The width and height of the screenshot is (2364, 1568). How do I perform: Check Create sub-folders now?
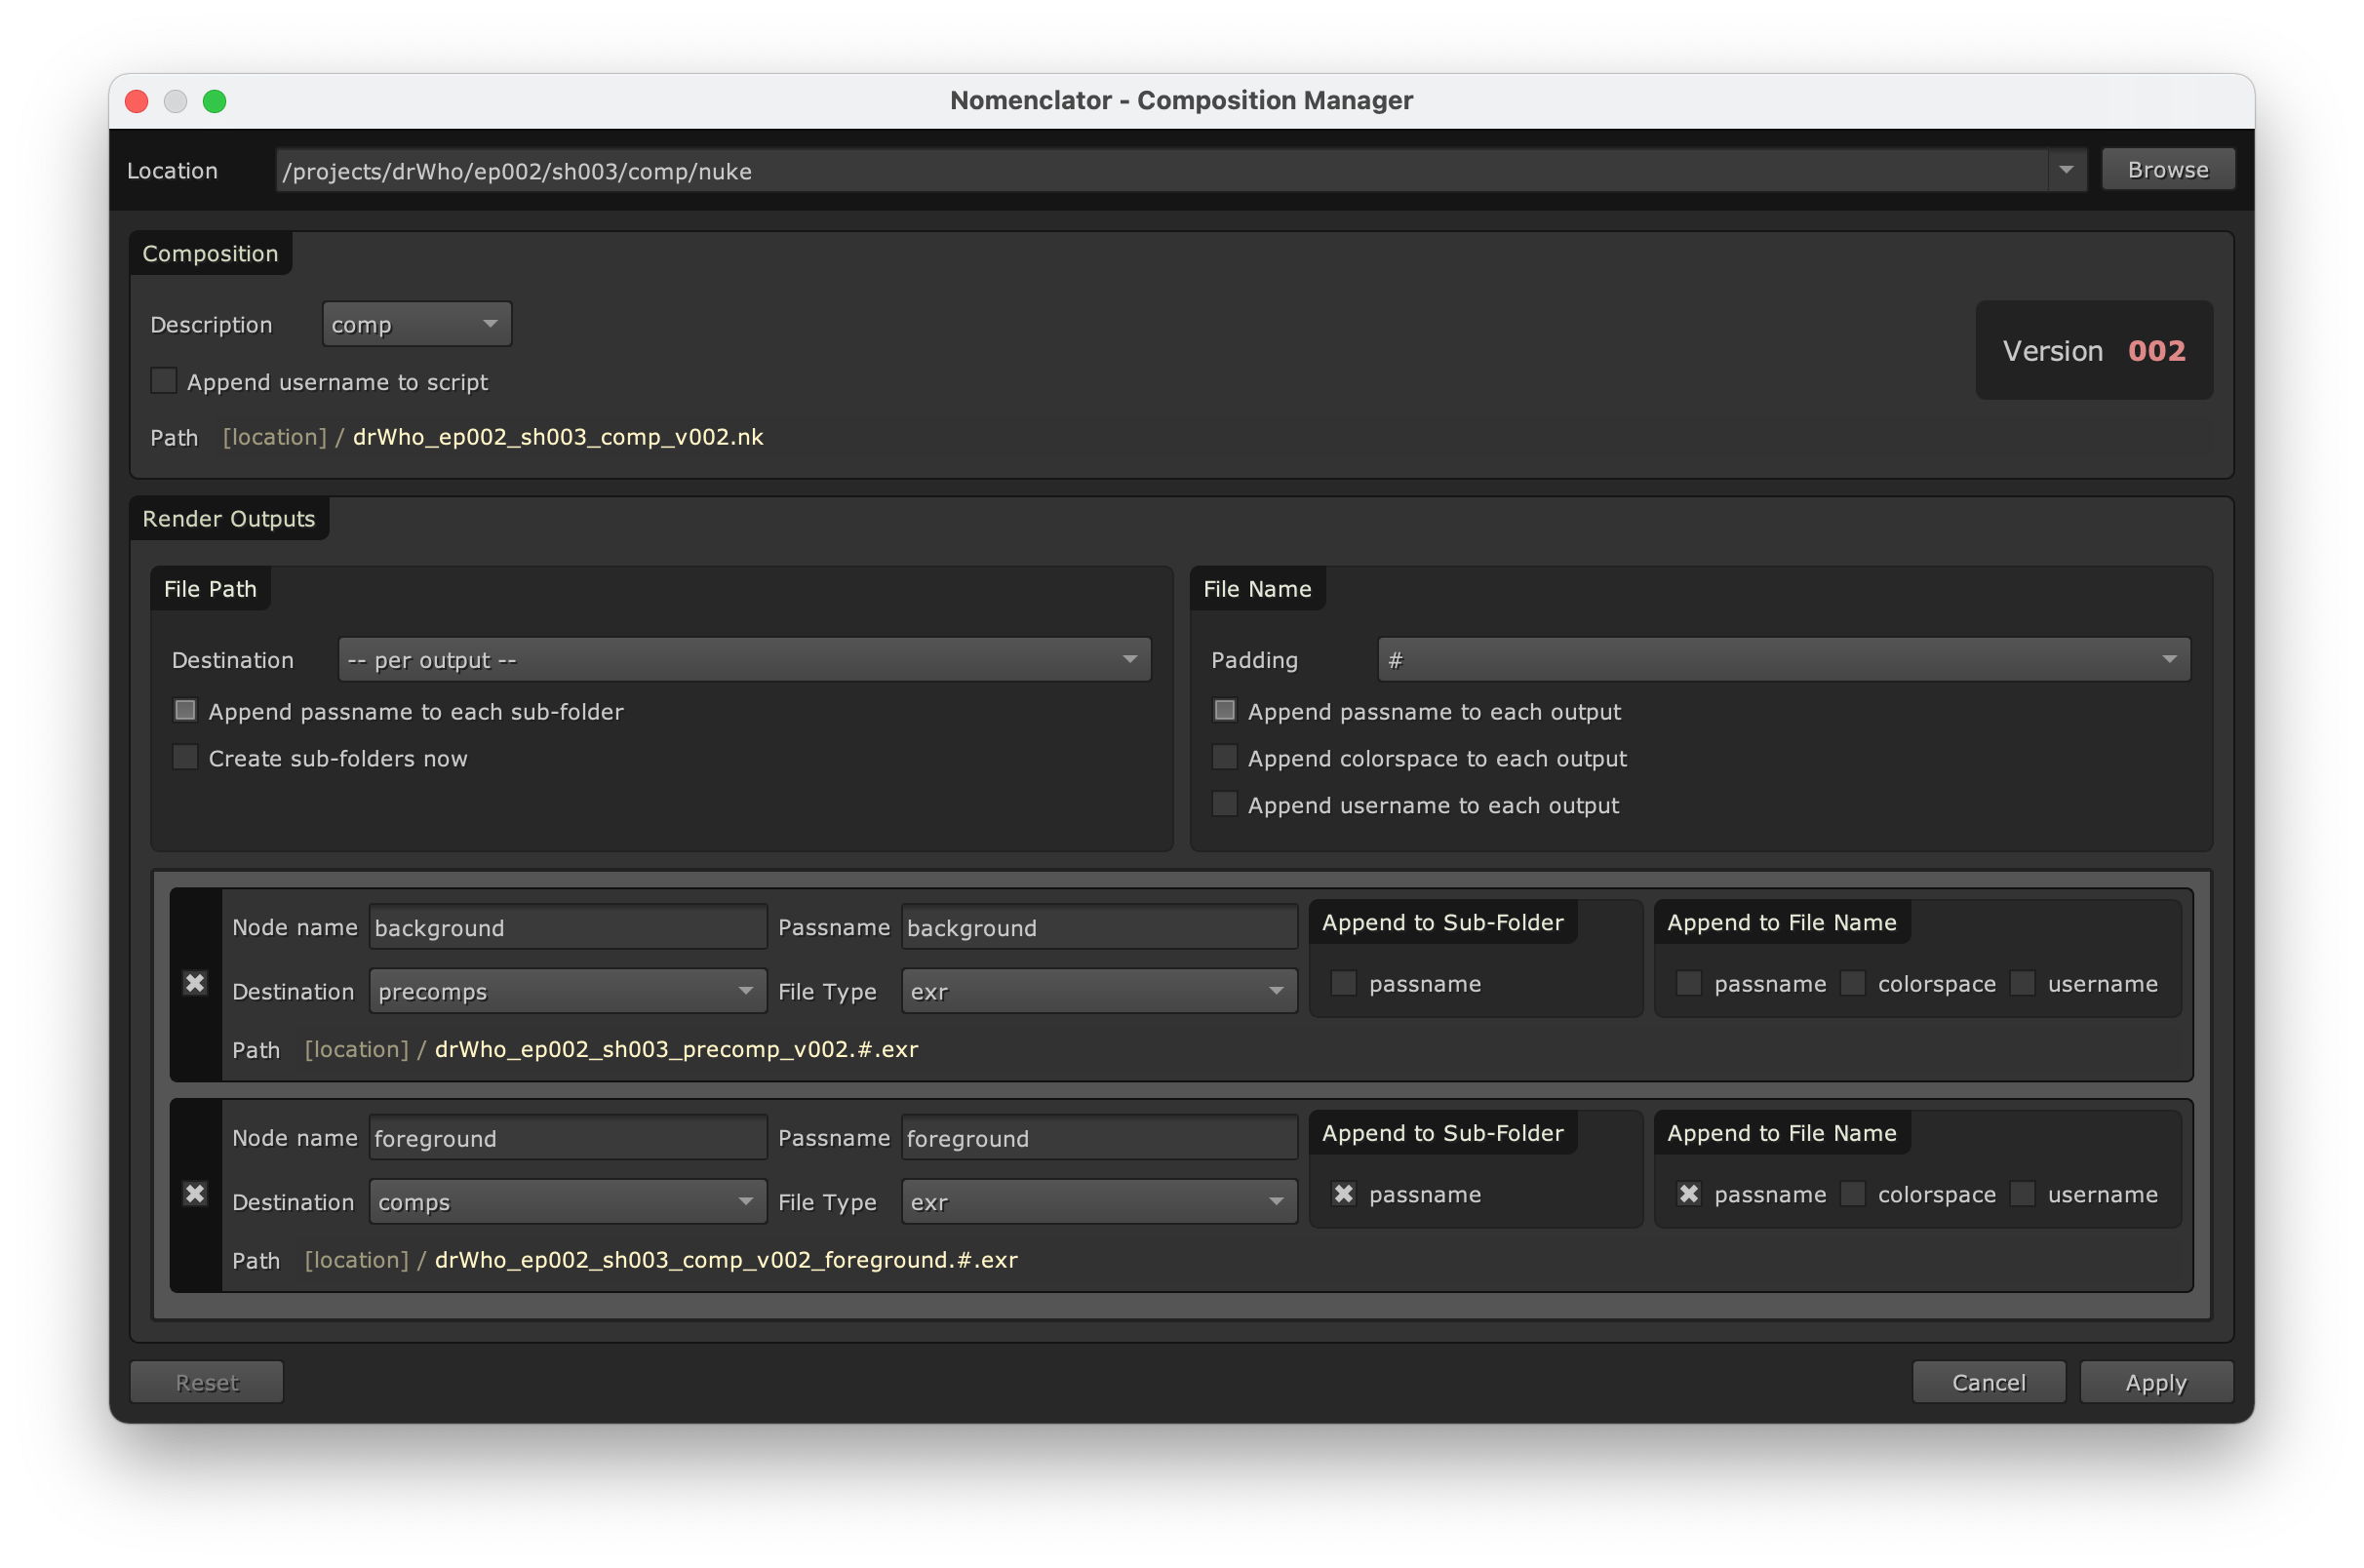[x=185, y=758]
